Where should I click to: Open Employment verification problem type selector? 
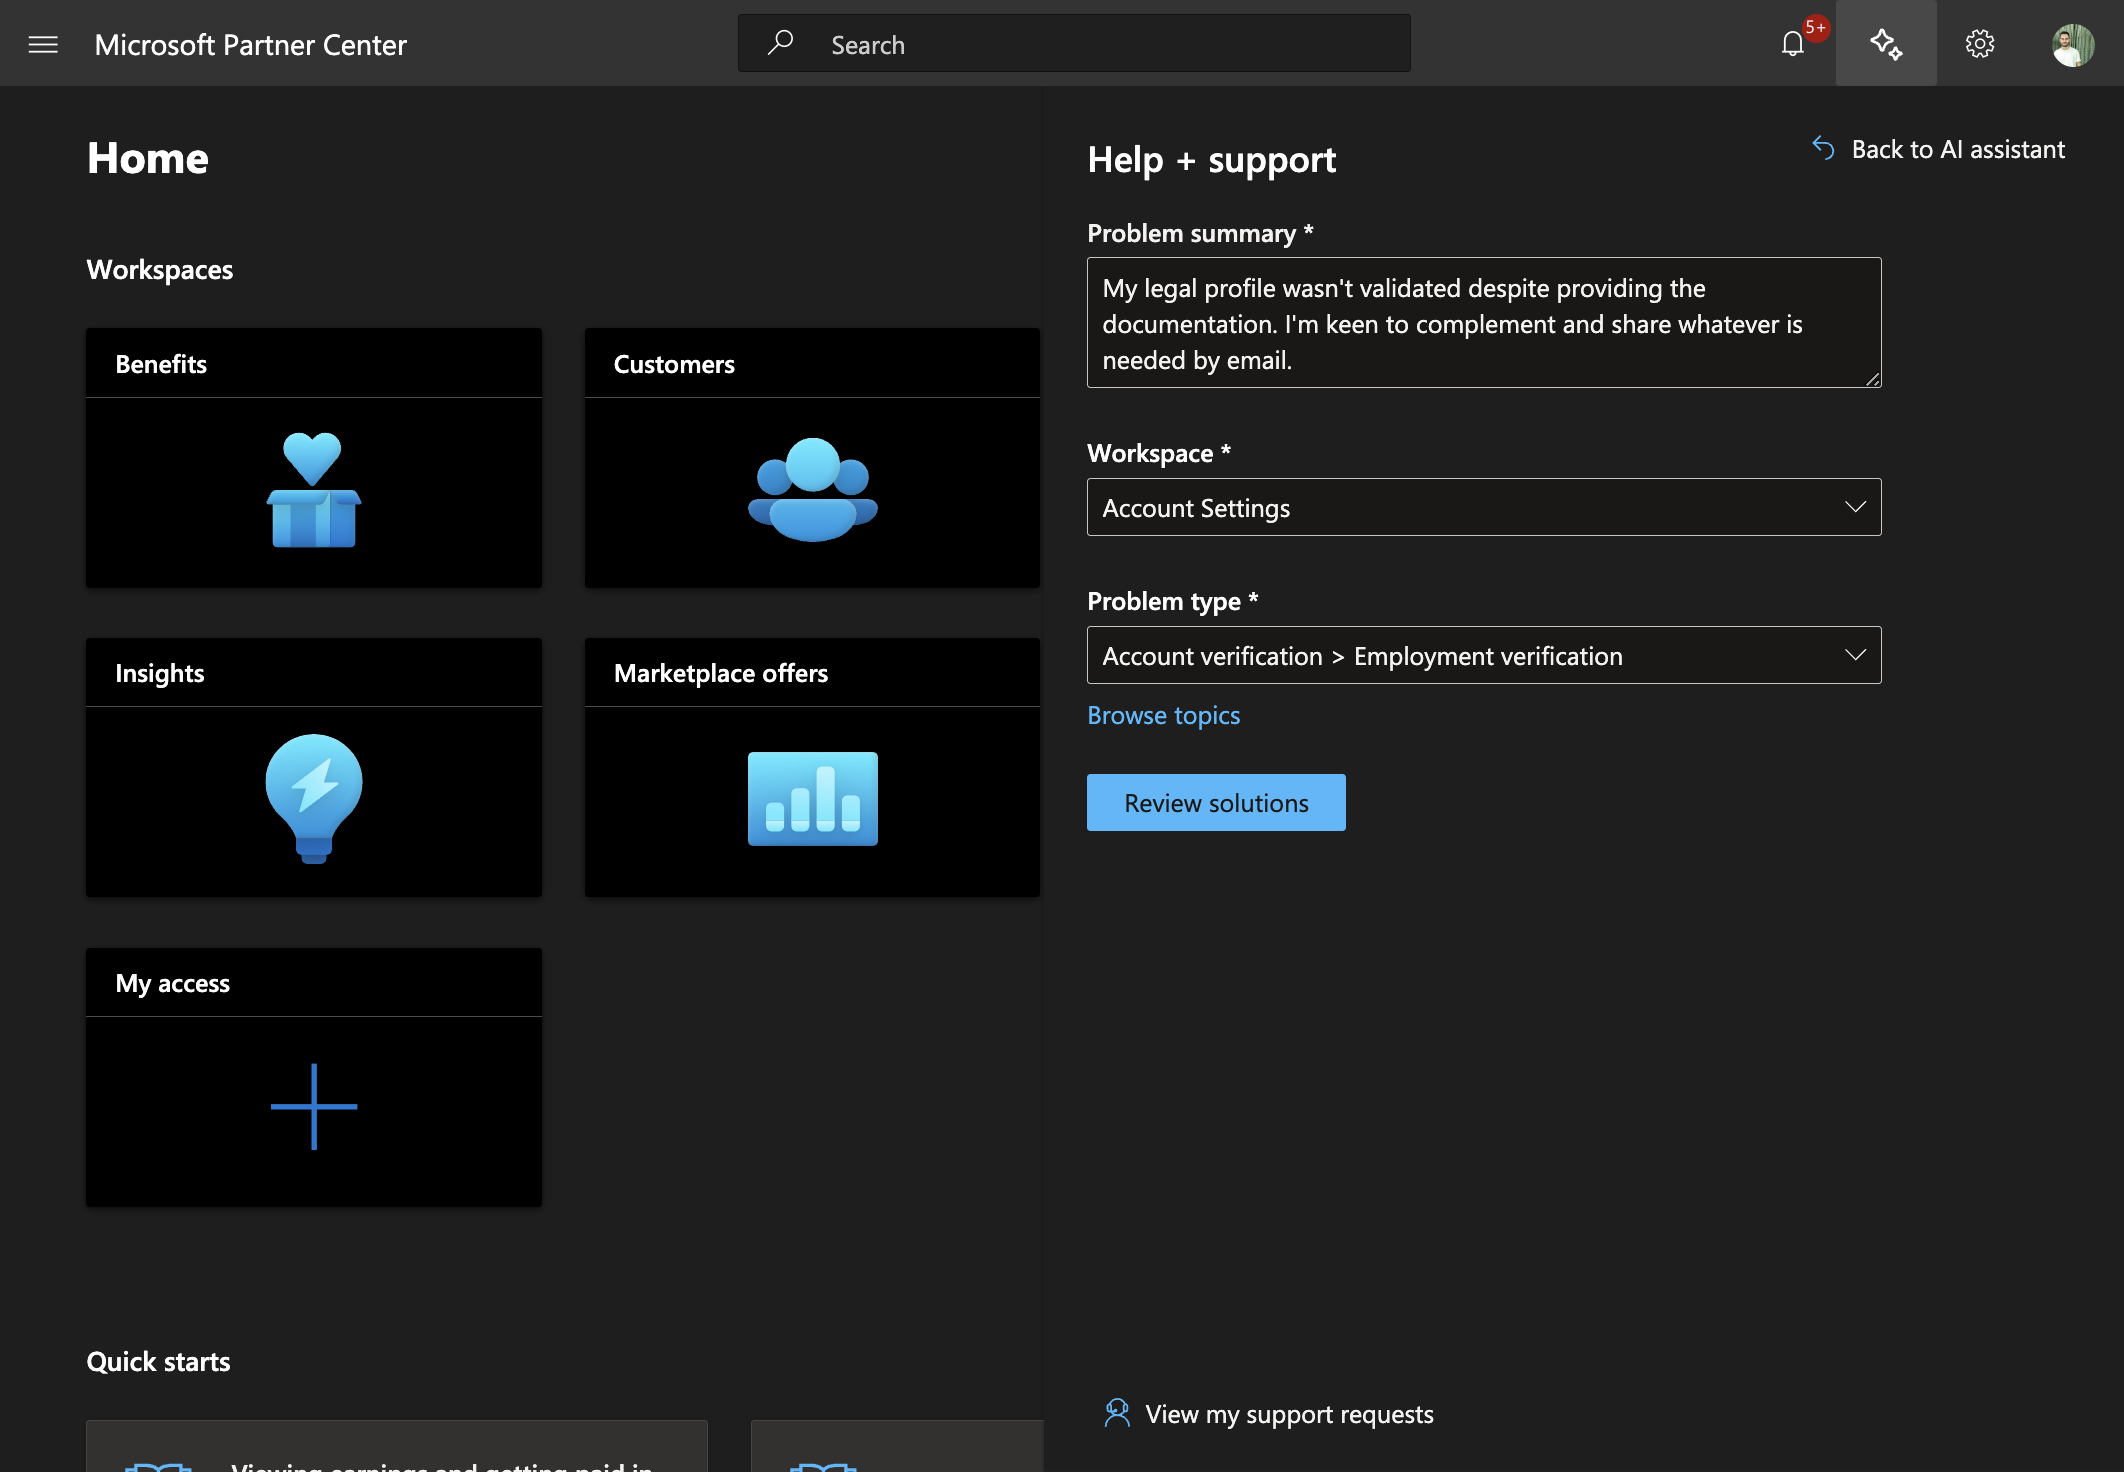pyautogui.click(x=1484, y=655)
